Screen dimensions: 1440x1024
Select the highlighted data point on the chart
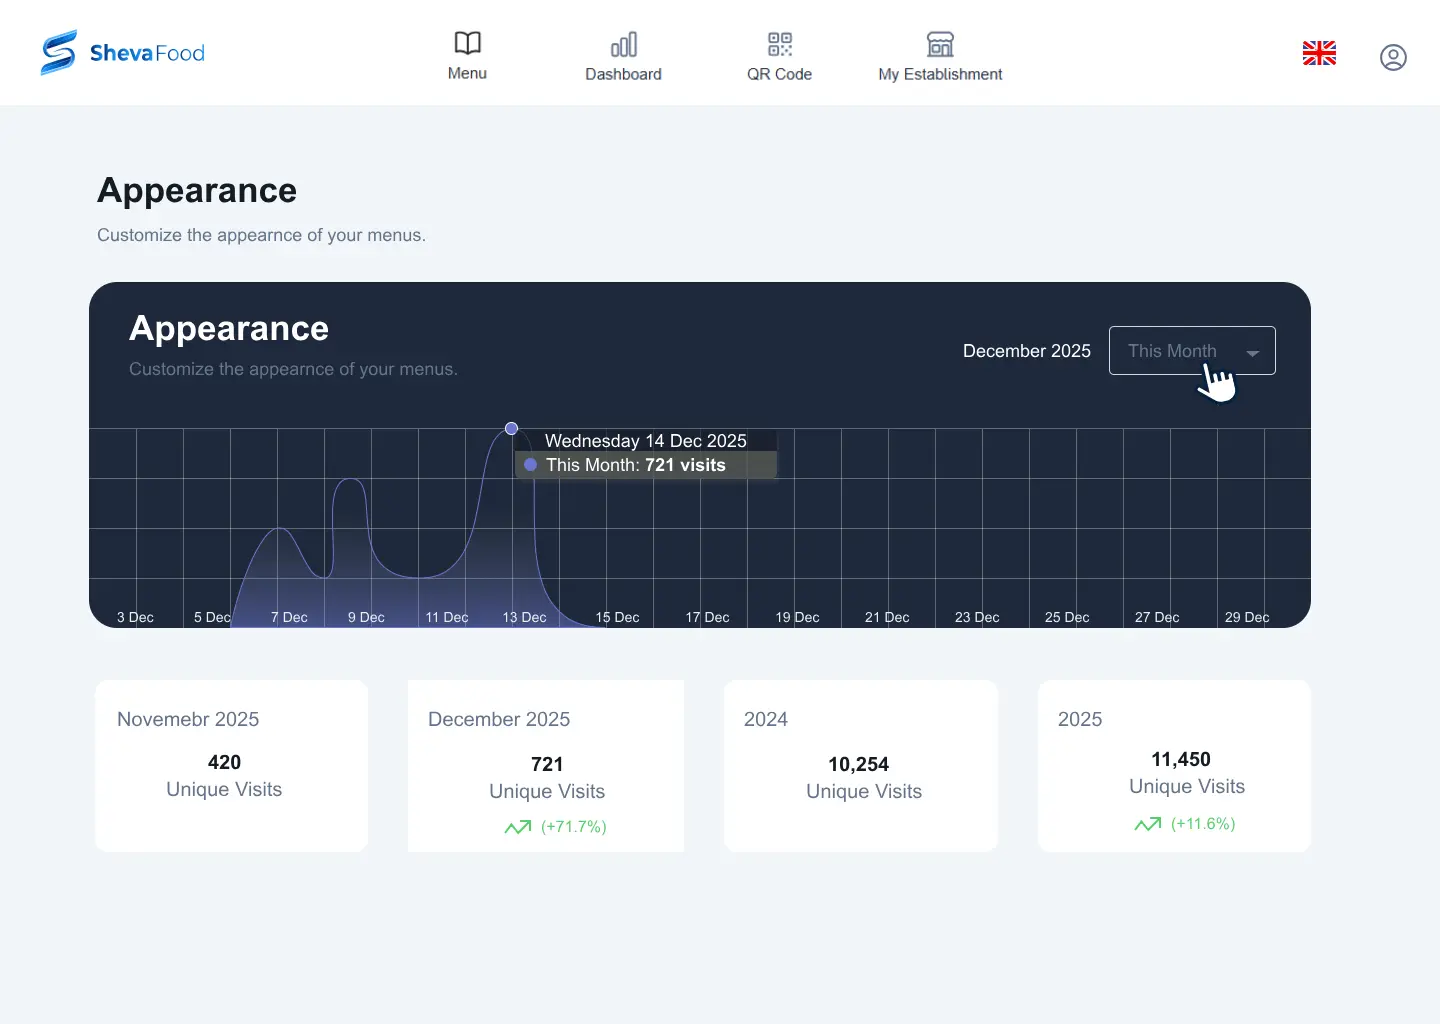click(511, 428)
